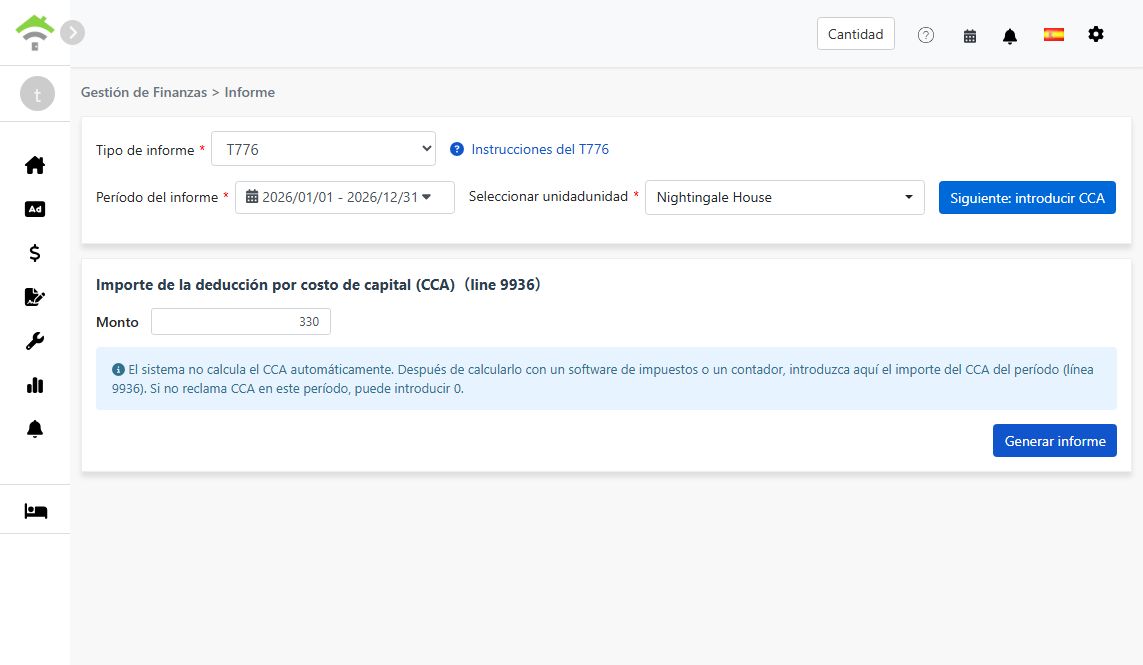Click Siguiente: introducir CCA button
The width and height of the screenshot is (1143, 665).
click(1027, 198)
